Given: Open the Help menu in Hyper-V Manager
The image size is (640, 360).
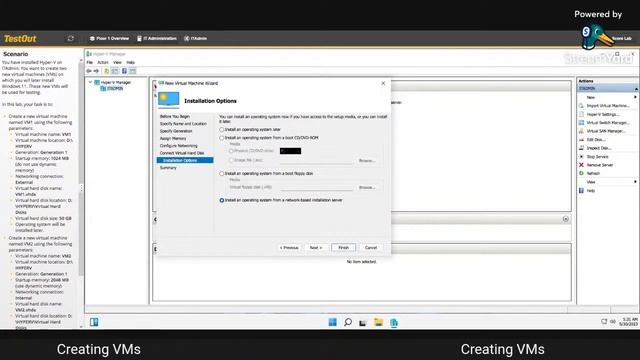Looking at the screenshot, I should pos(131,62).
